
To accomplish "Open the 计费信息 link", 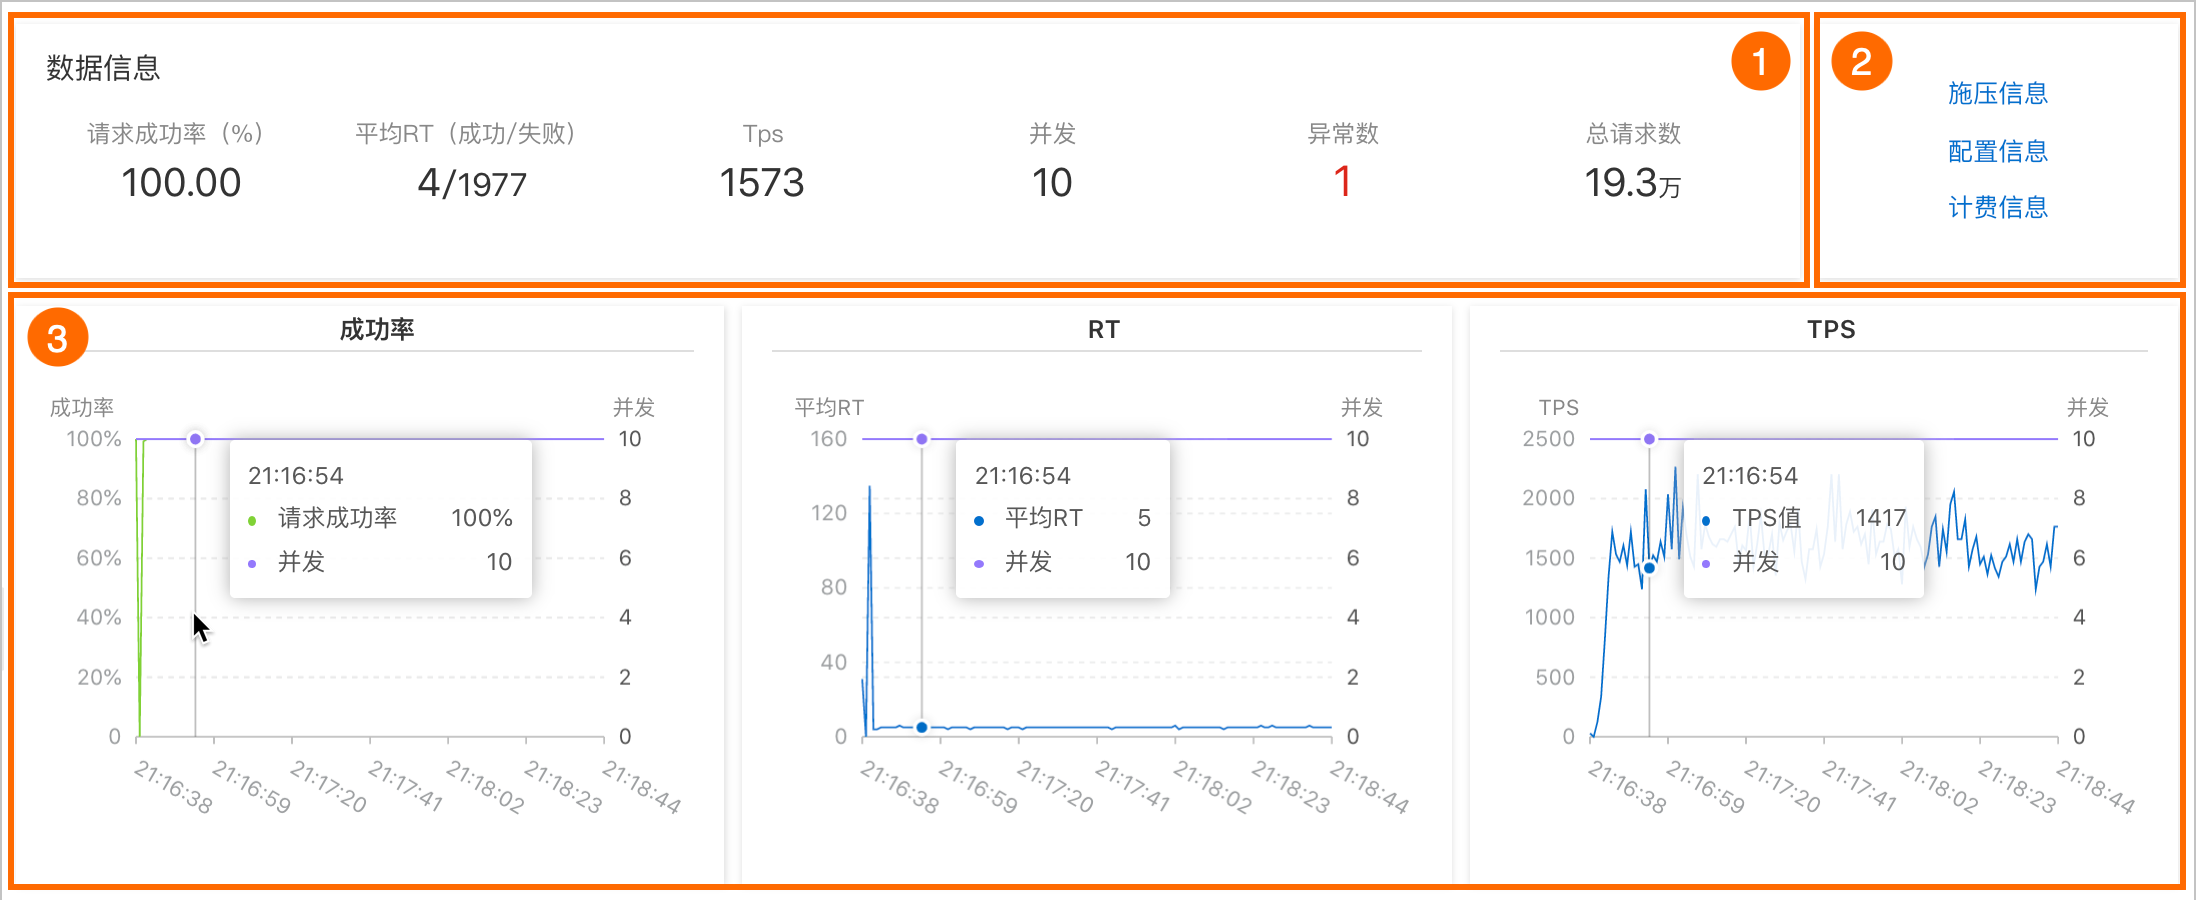I will click(x=1998, y=207).
